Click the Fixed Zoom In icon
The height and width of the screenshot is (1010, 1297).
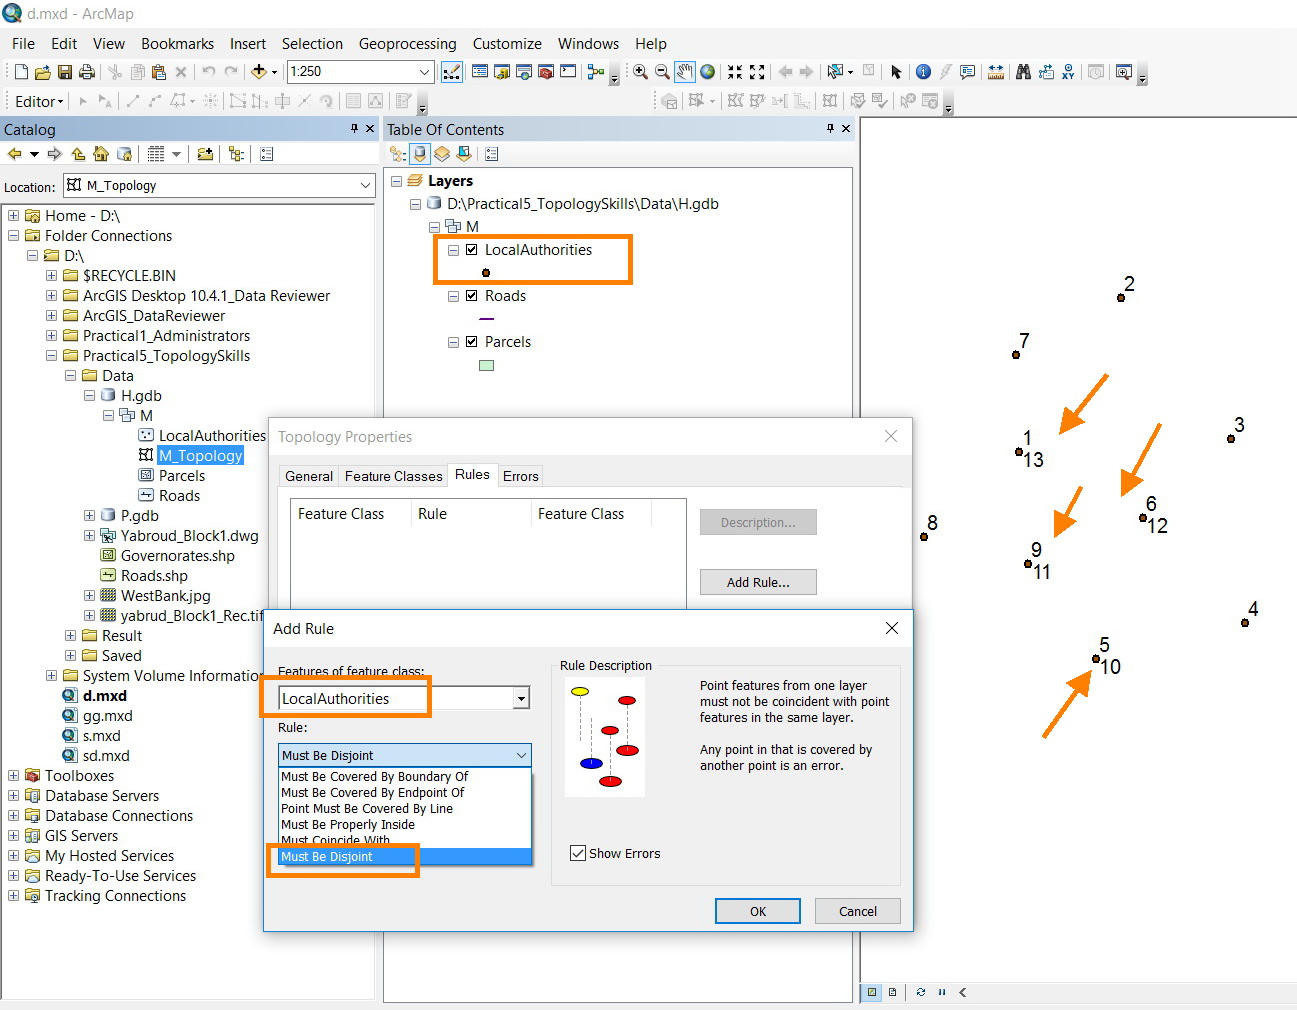point(735,72)
